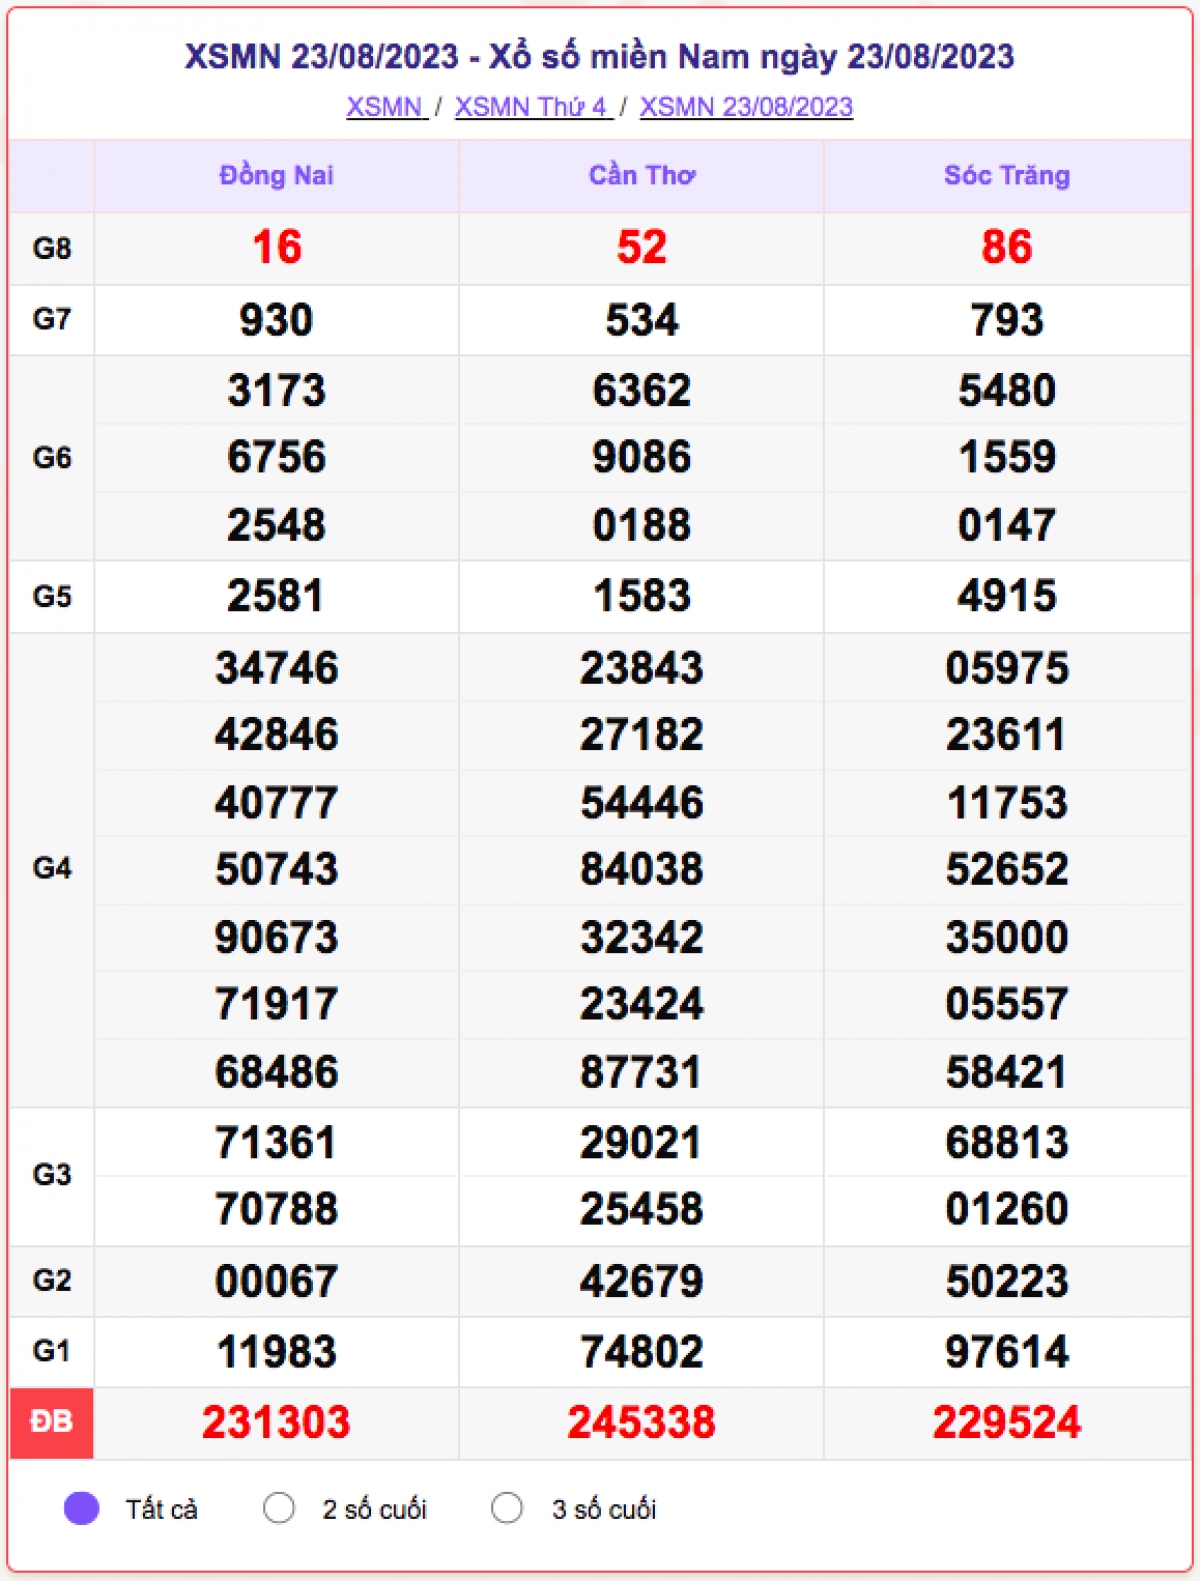This screenshot has width=1200, height=1581.
Task: Click the G4 number 84038
Action: pyautogui.click(x=642, y=870)
